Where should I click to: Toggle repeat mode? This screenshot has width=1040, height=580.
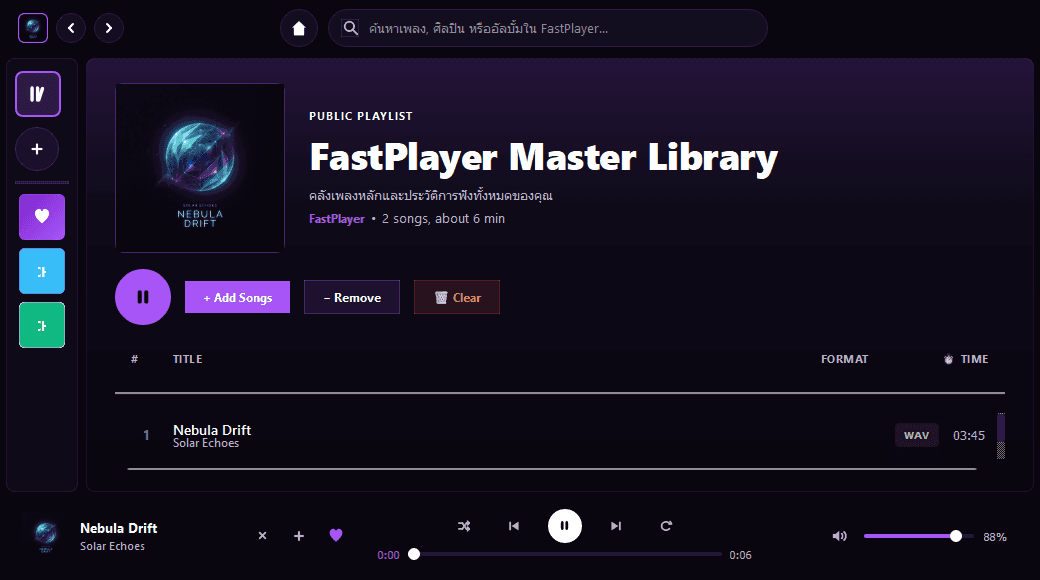click(x=667, y=526)
